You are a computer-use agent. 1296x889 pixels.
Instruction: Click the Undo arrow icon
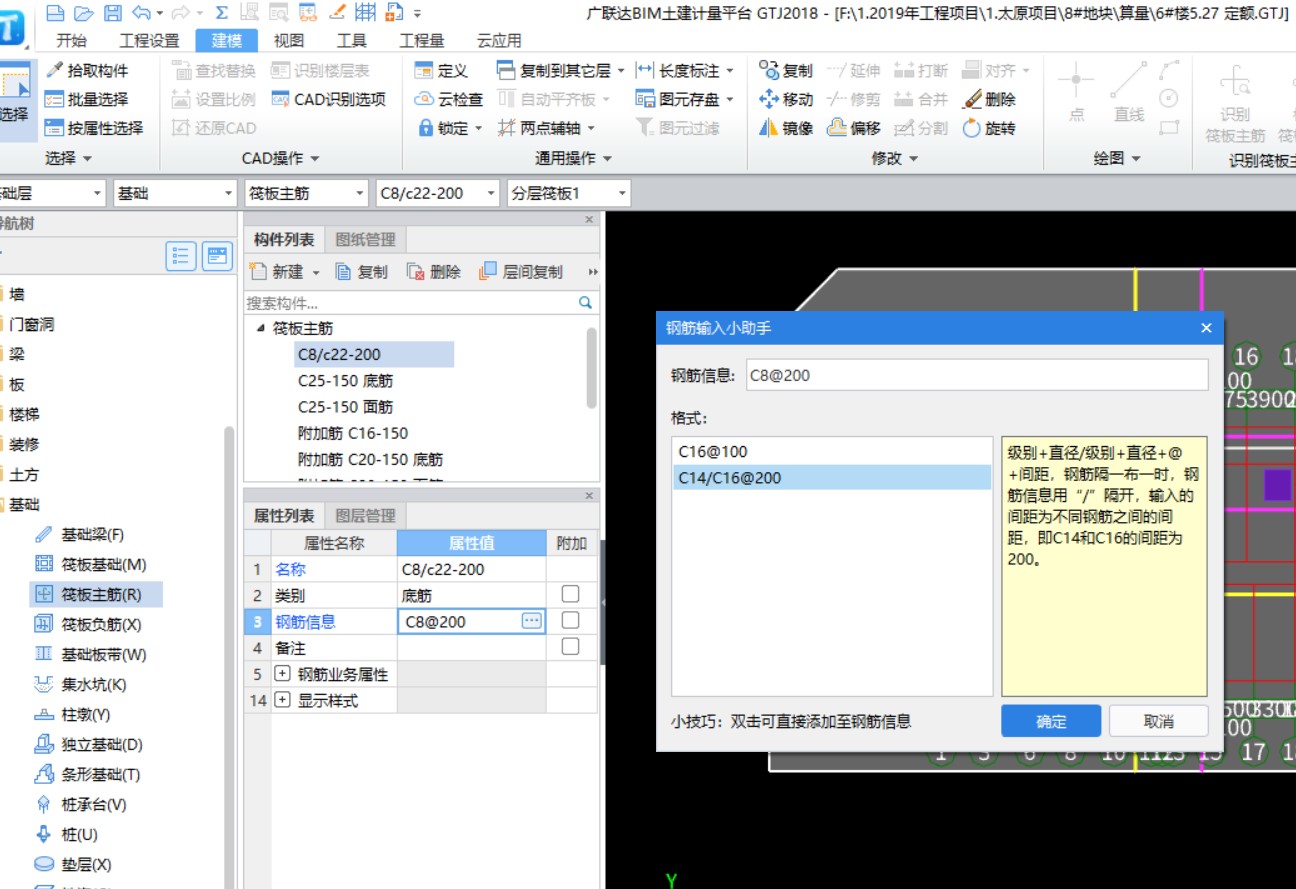(142, 13)
